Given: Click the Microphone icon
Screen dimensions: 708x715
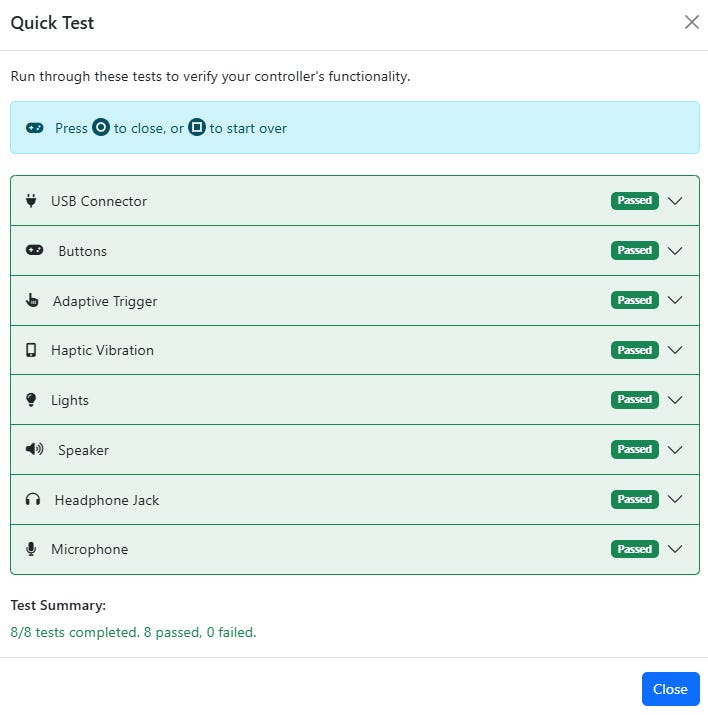Looking at the screenshot, I should pyautogui.click(x=31, y=549).
